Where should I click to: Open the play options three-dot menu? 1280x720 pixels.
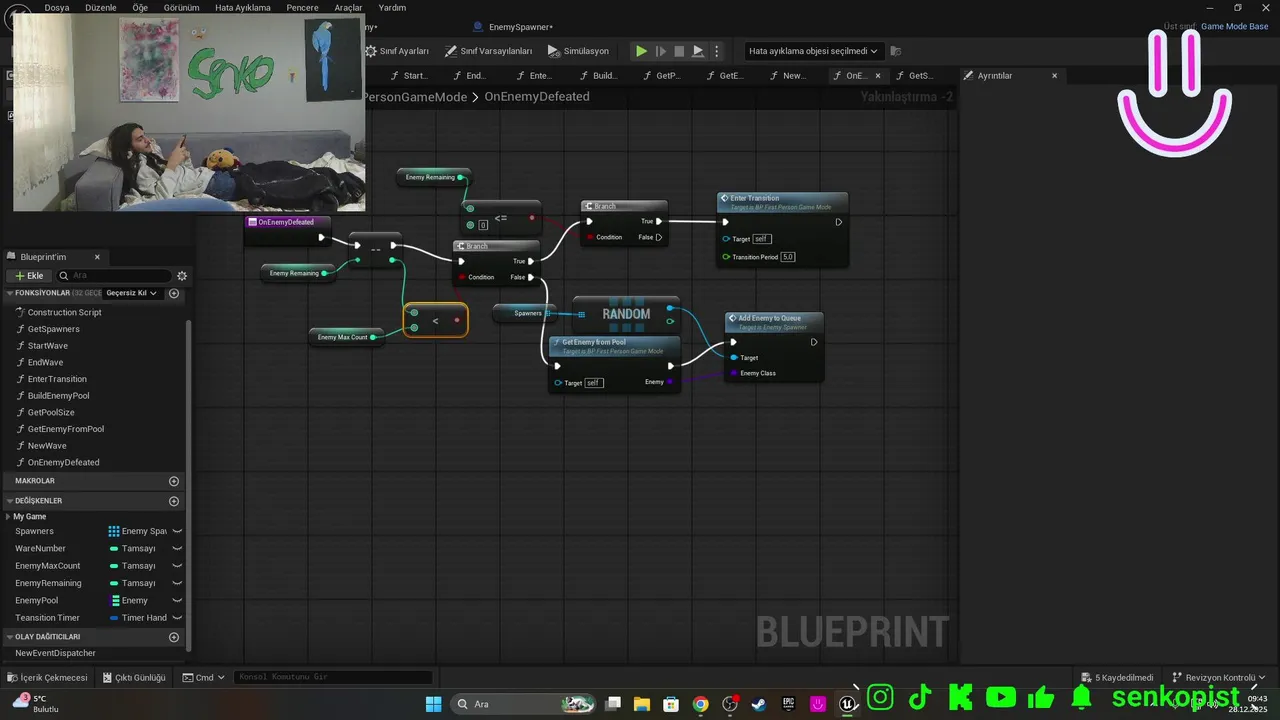point(716,51)
